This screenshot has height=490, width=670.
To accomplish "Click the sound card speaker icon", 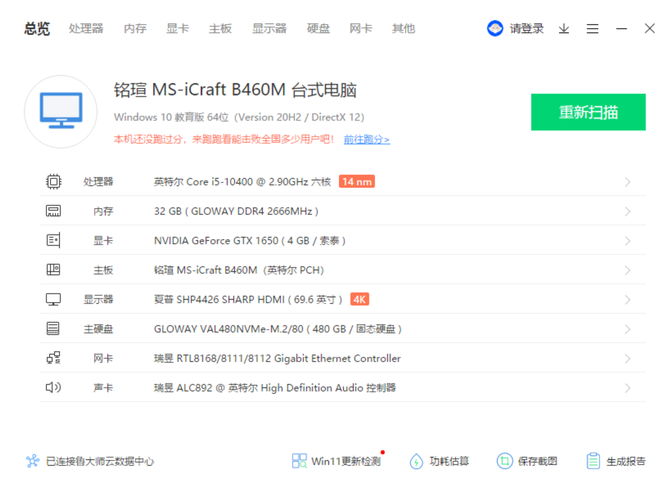I will [53, 388].
